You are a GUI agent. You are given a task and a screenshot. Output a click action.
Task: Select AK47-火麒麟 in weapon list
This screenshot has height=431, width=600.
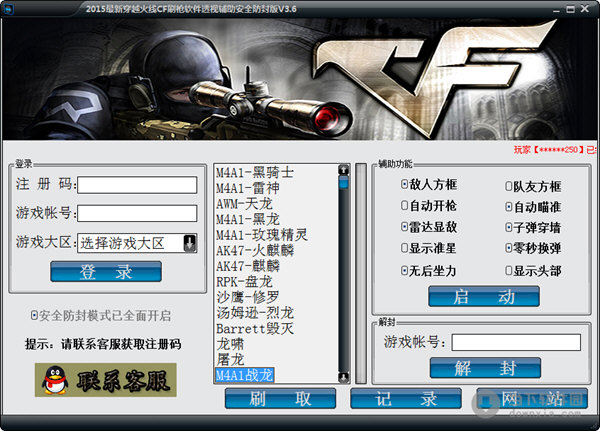pos(255,250)
